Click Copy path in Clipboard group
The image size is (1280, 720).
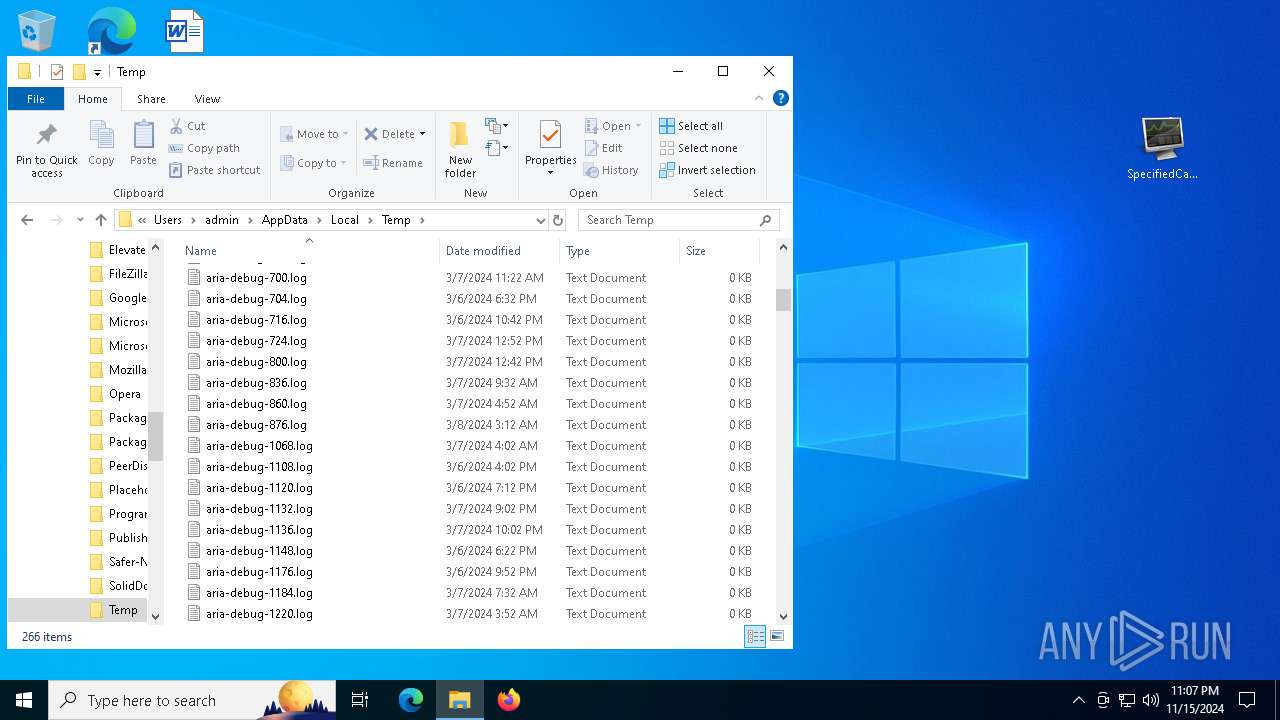(204, 148)
